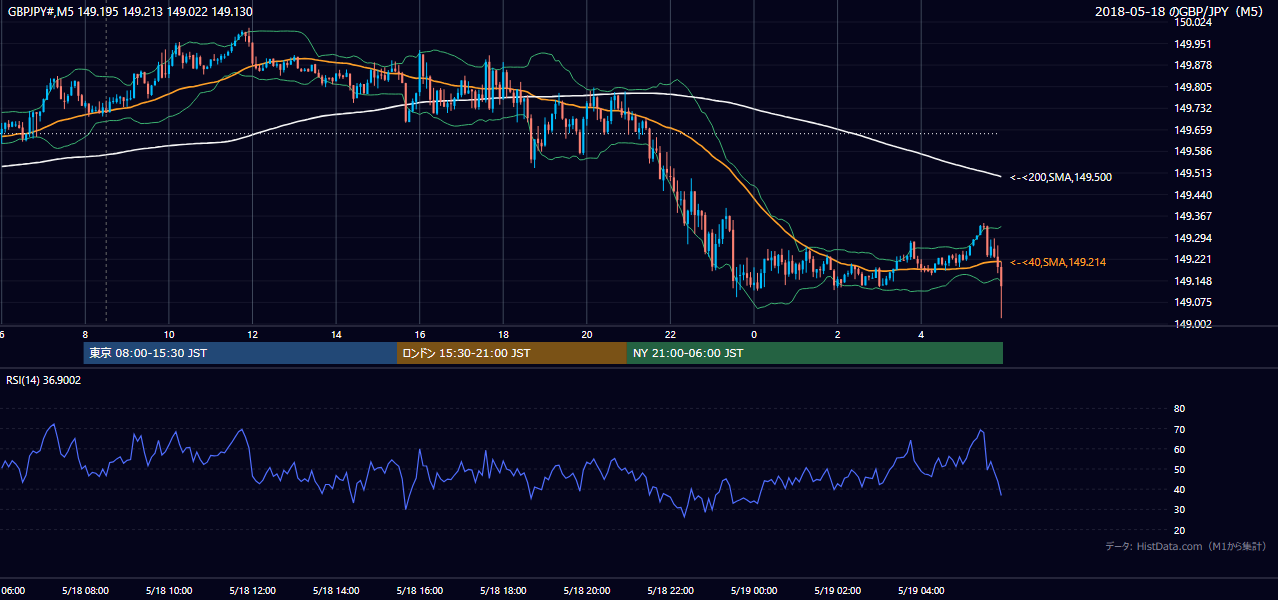
Task: Click price axis label 149.075
Action: pos(1193,302)
